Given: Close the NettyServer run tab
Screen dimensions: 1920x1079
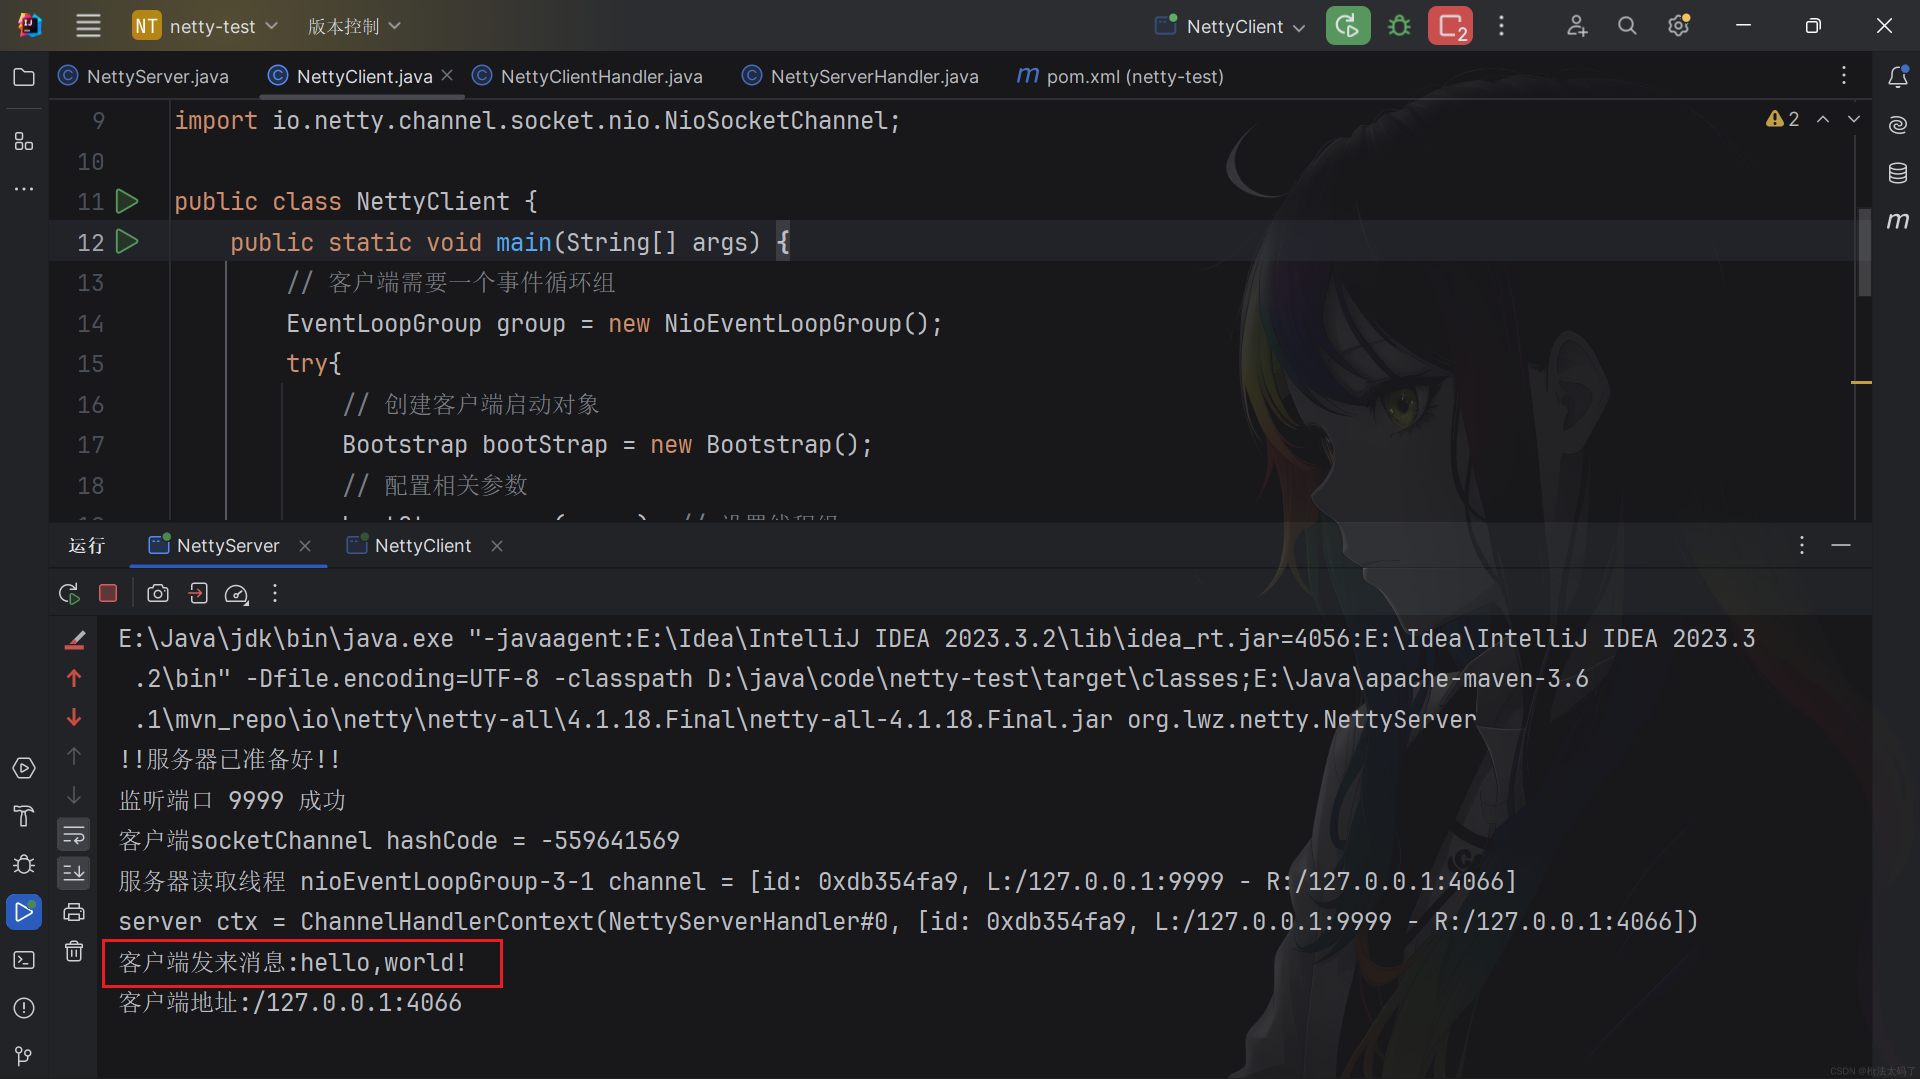Looking at the screenshot, I should [305, 545].
